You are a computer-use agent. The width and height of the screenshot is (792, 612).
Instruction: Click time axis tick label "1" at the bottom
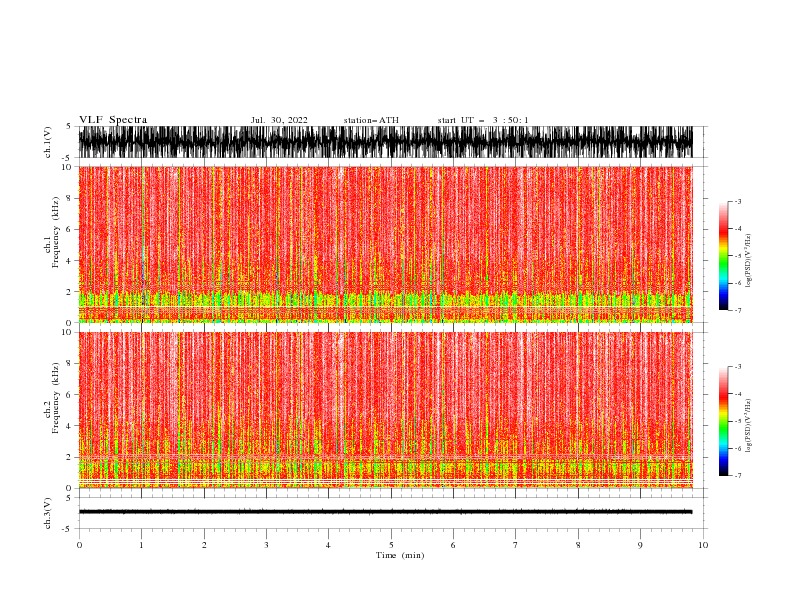141,545
